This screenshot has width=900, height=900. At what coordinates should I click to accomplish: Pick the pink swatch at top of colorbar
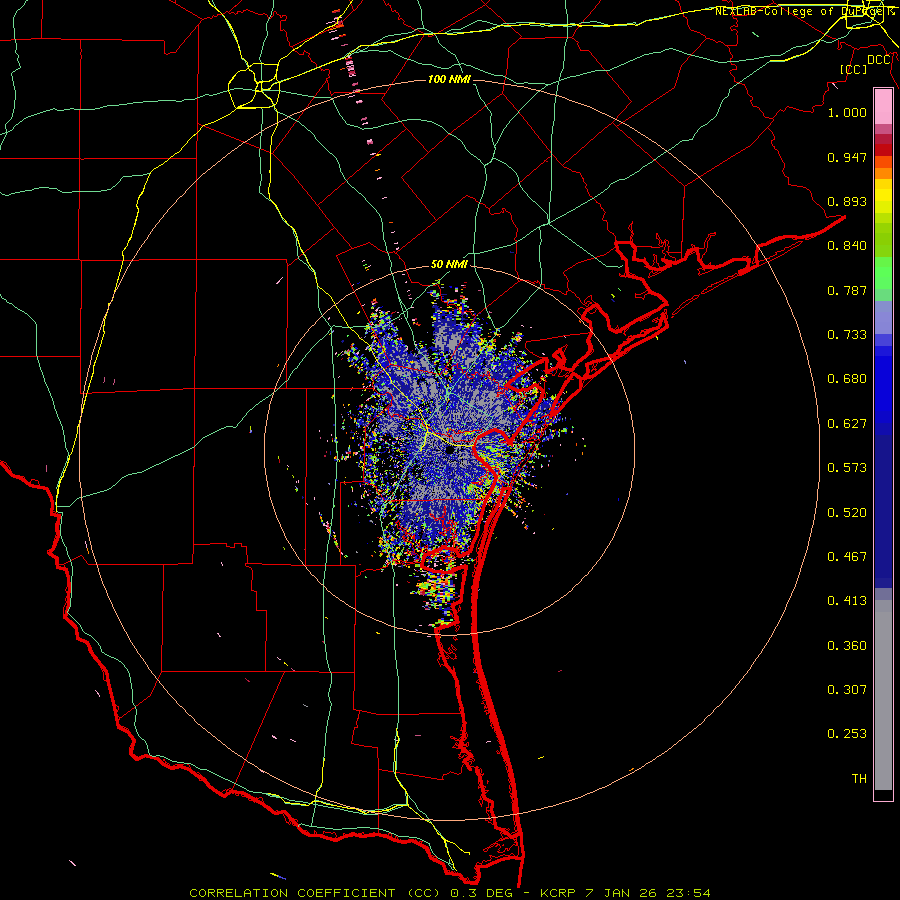pos(883,107)
